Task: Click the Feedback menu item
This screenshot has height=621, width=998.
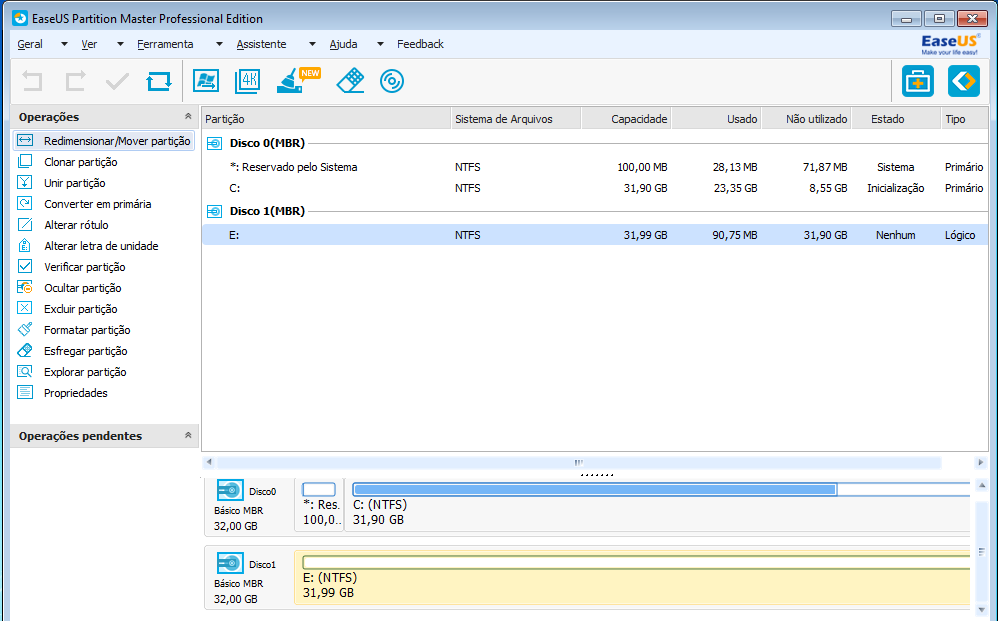Action: pyautogui.click(x=420, y=44)
